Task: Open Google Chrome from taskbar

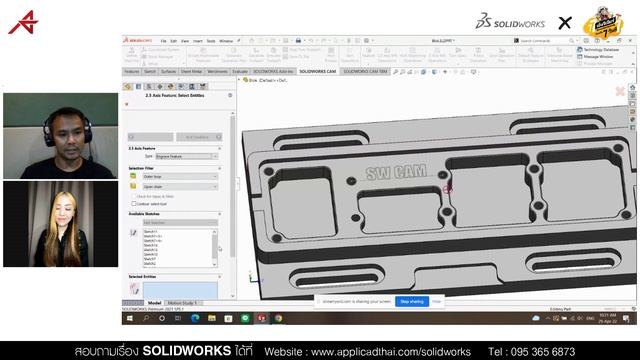Action: point(278,318)
